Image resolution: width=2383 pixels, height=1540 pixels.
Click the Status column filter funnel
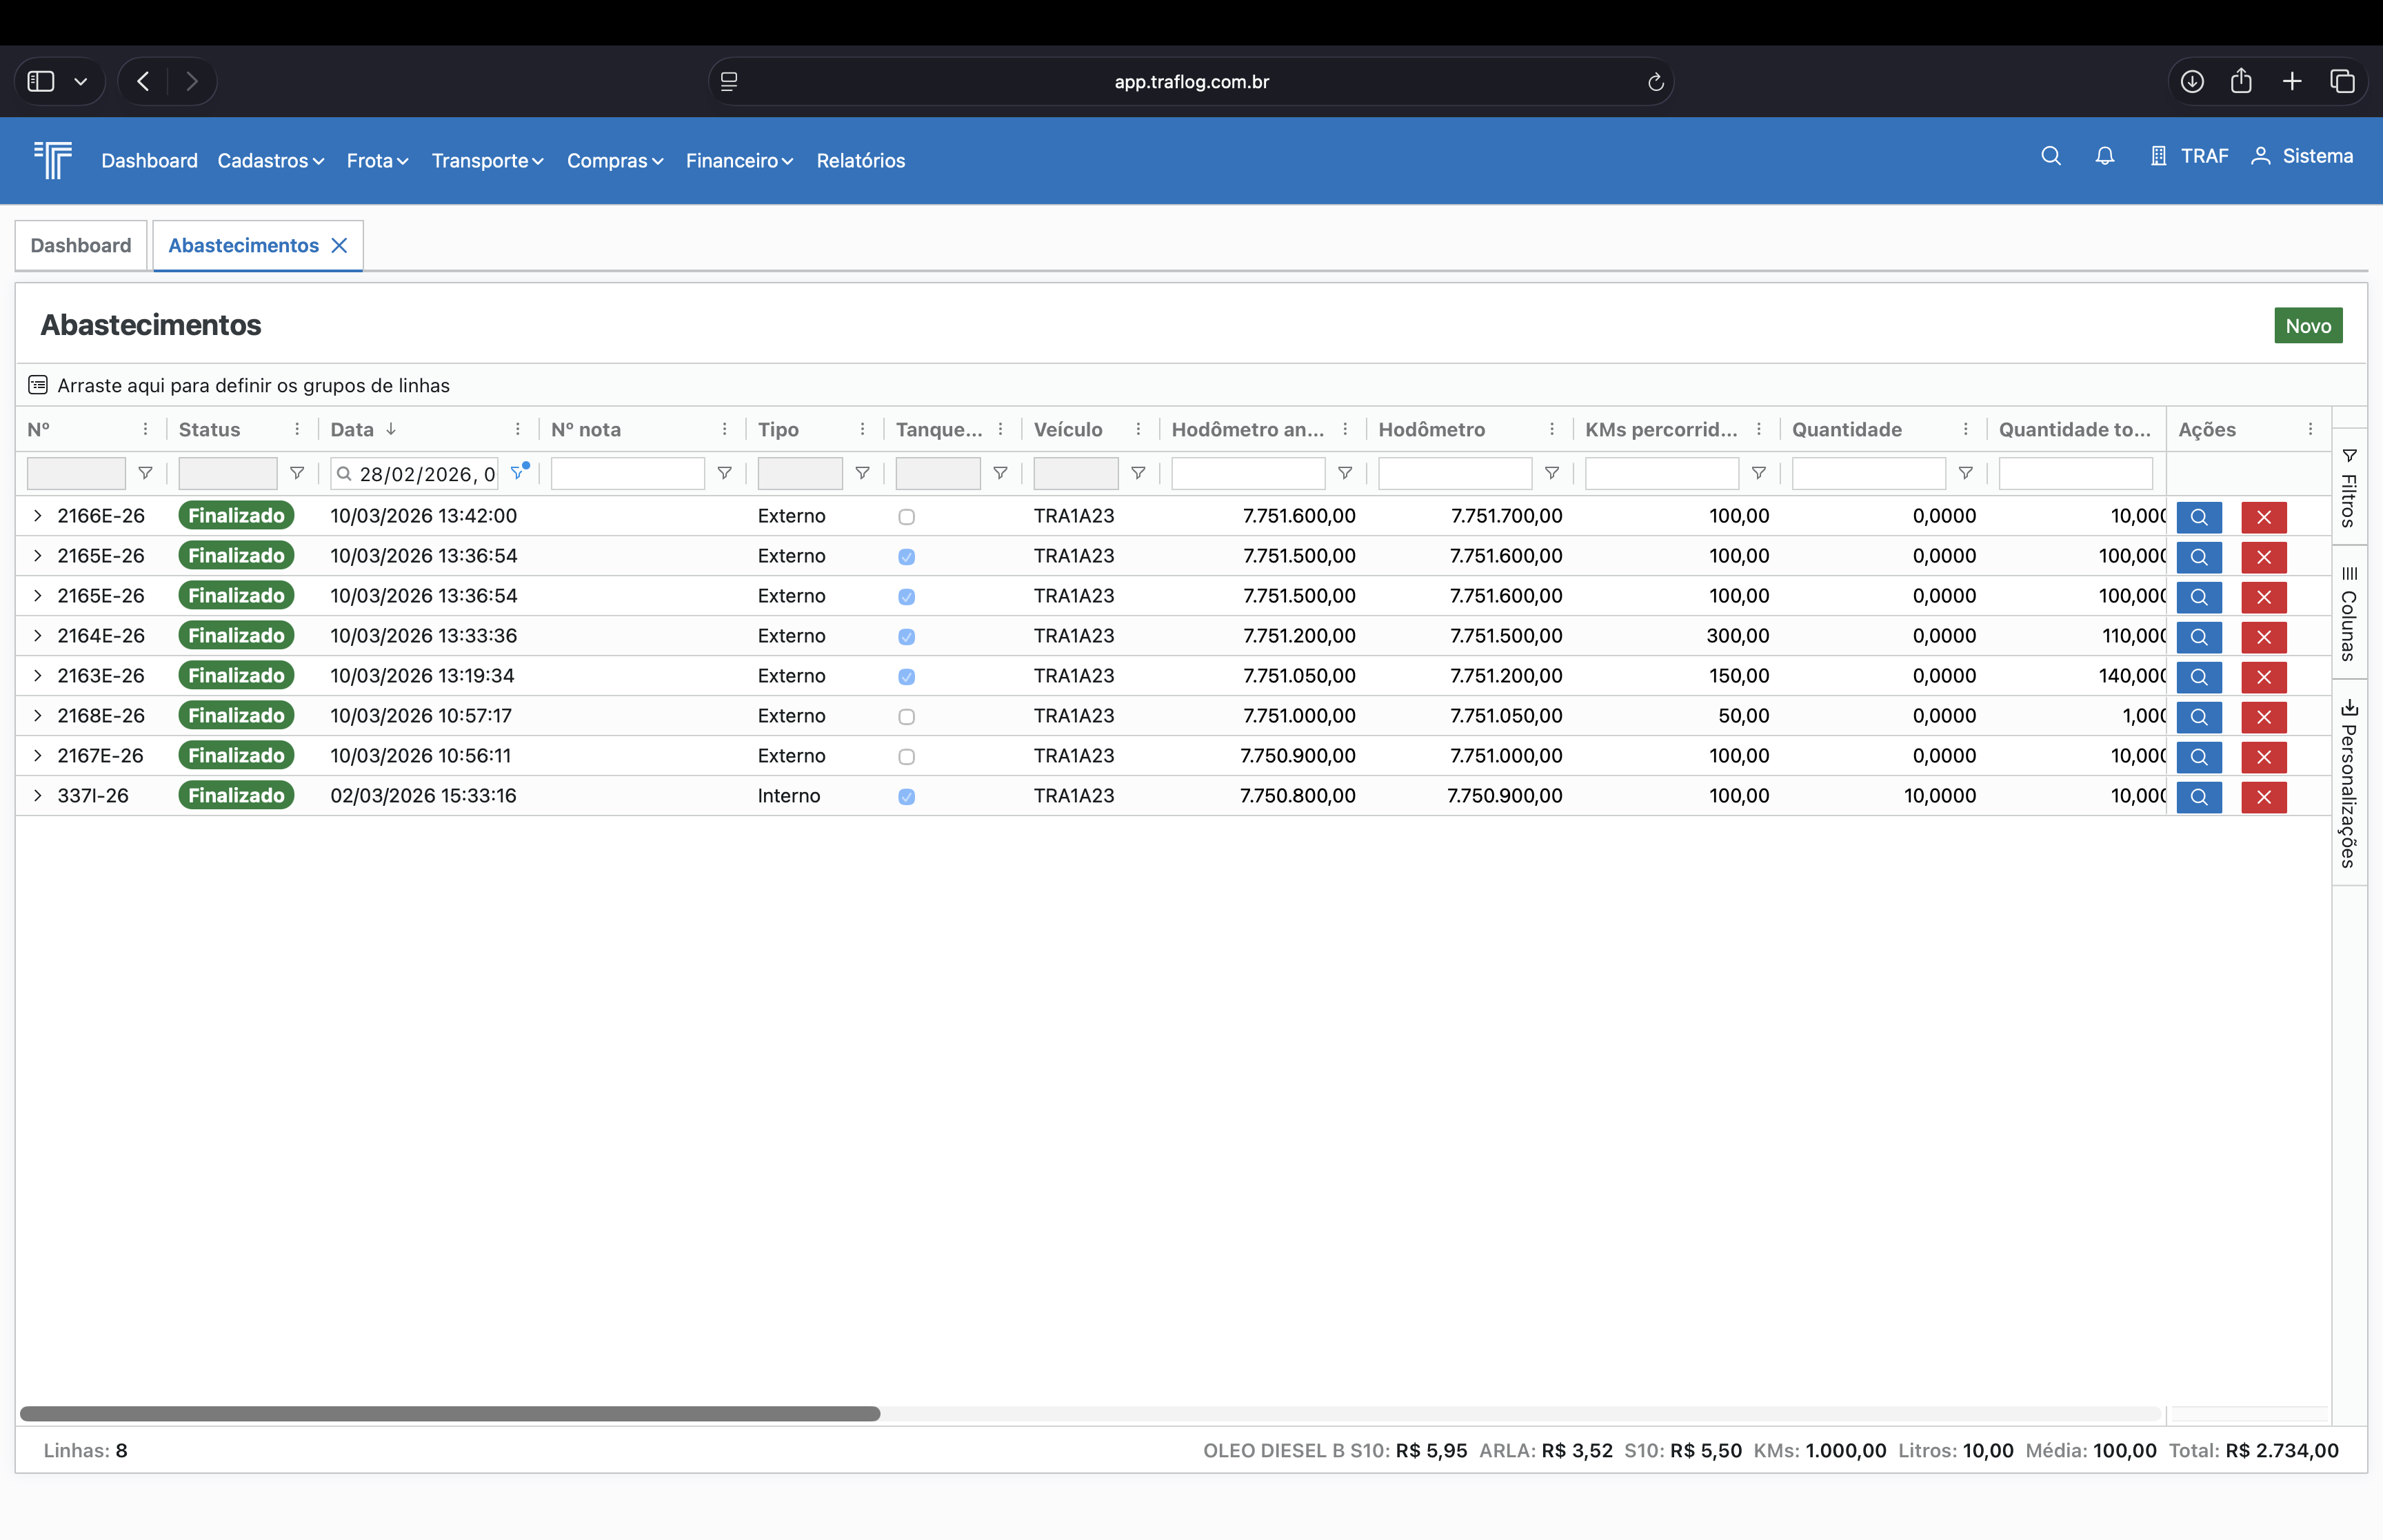pyautogui.click(x=297, y=473)
